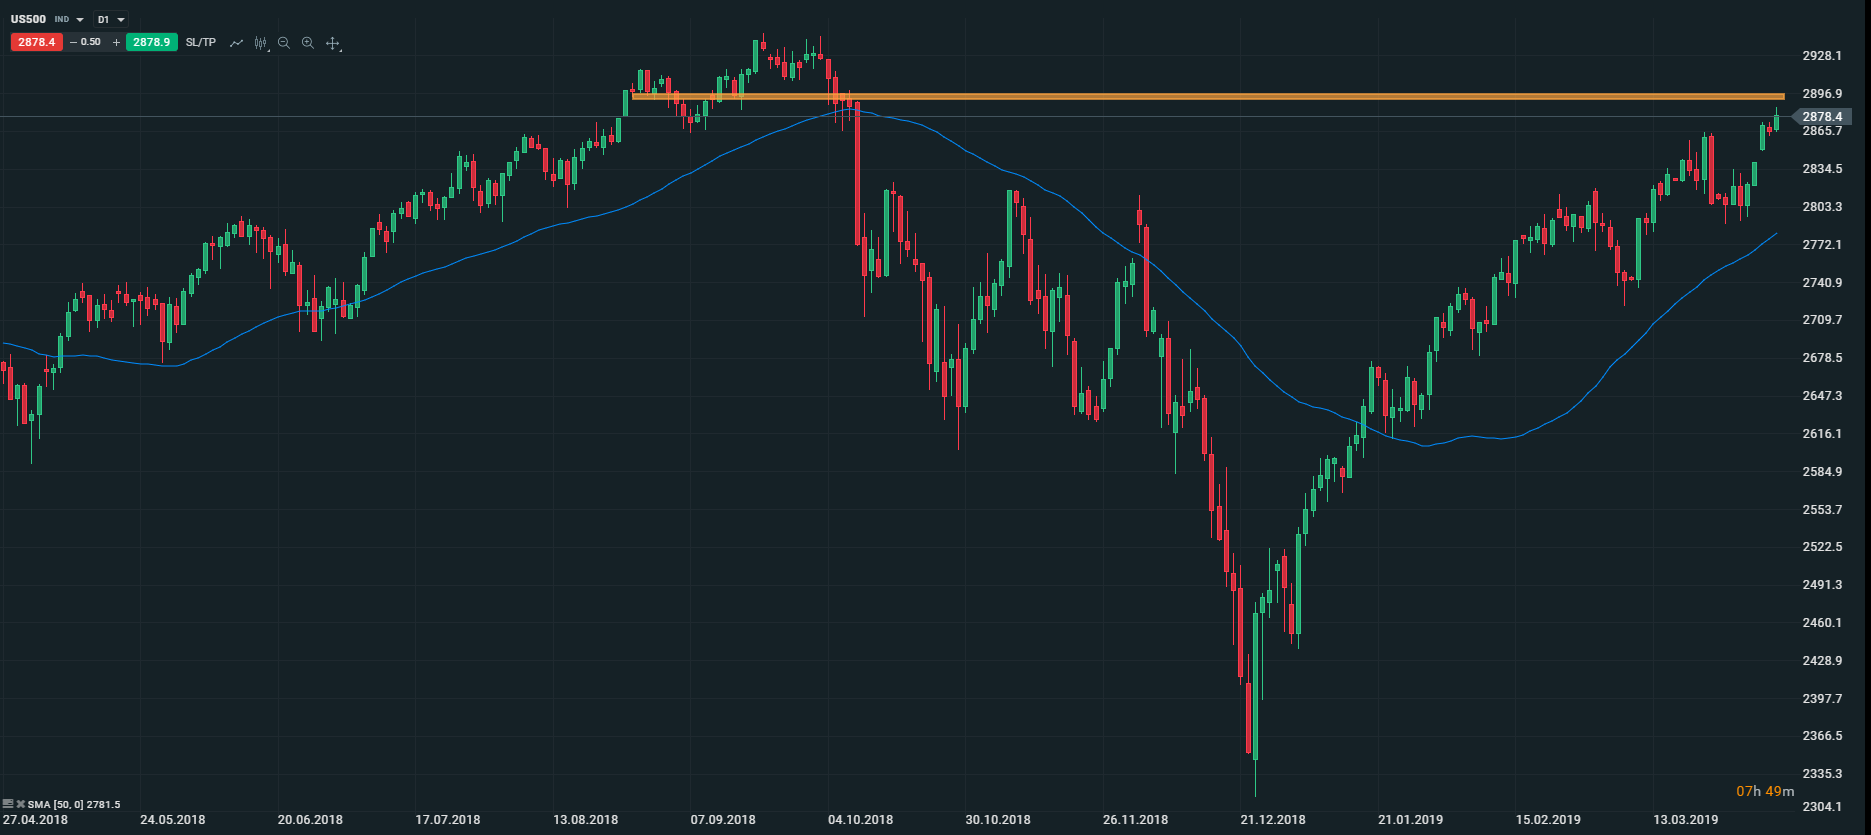Click the 0.50 volume input field
1871x835 pixels.
(x=92, y=42)
